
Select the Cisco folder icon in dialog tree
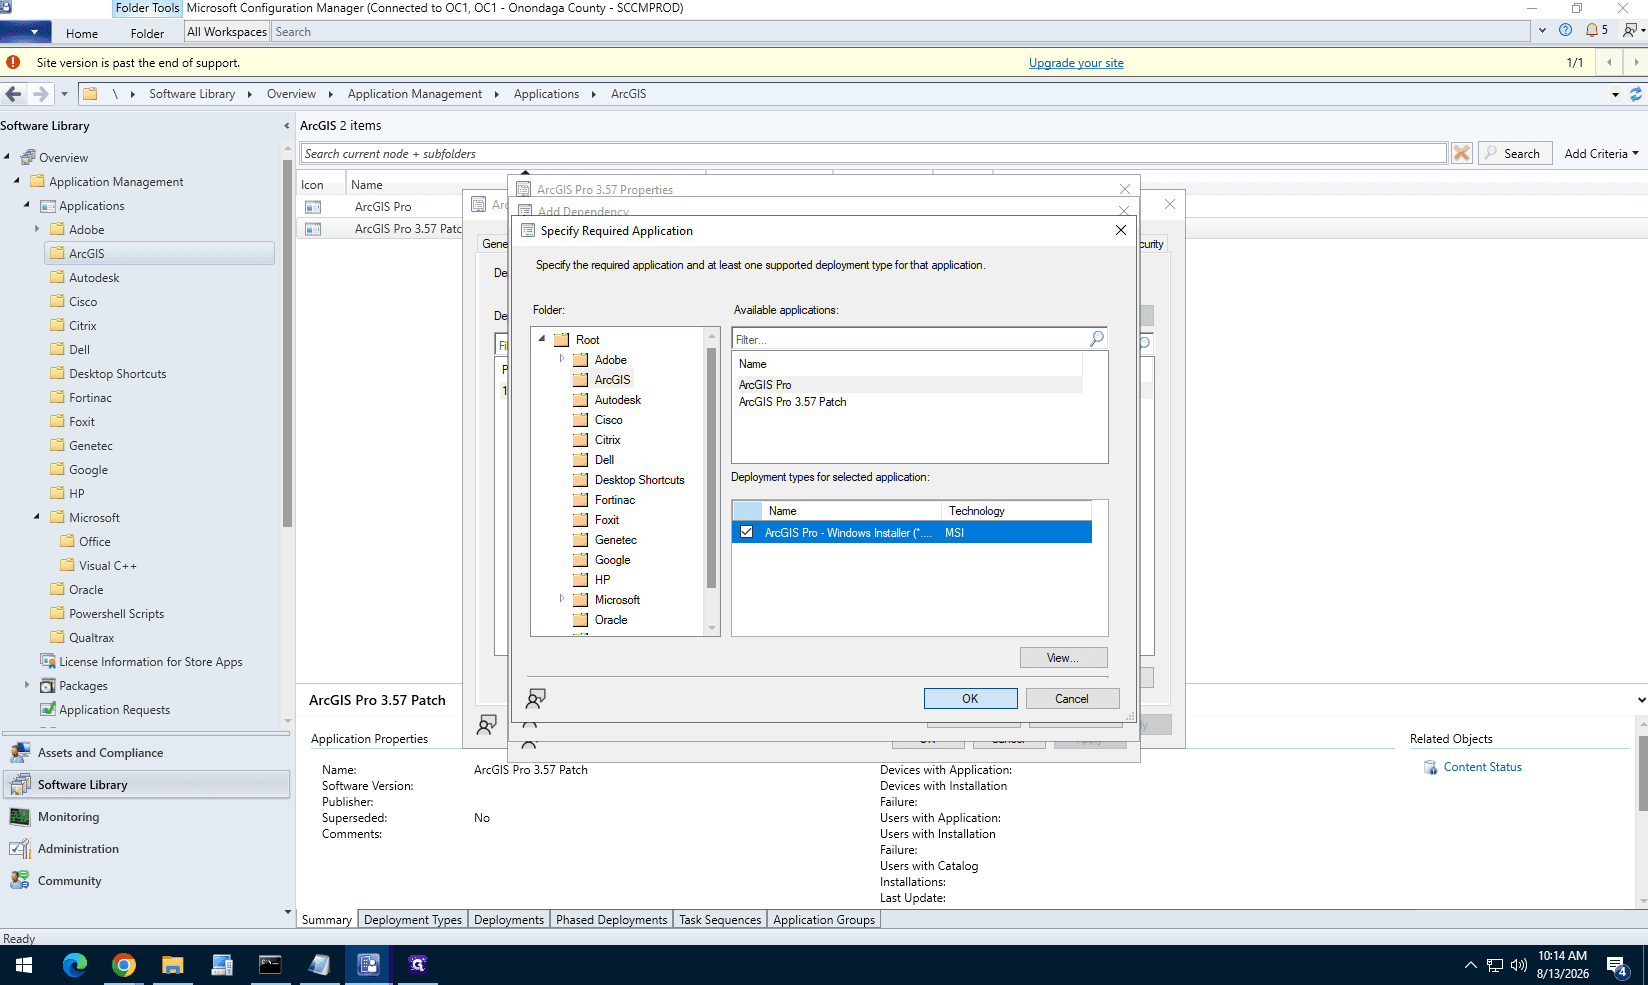coord(580,420)
